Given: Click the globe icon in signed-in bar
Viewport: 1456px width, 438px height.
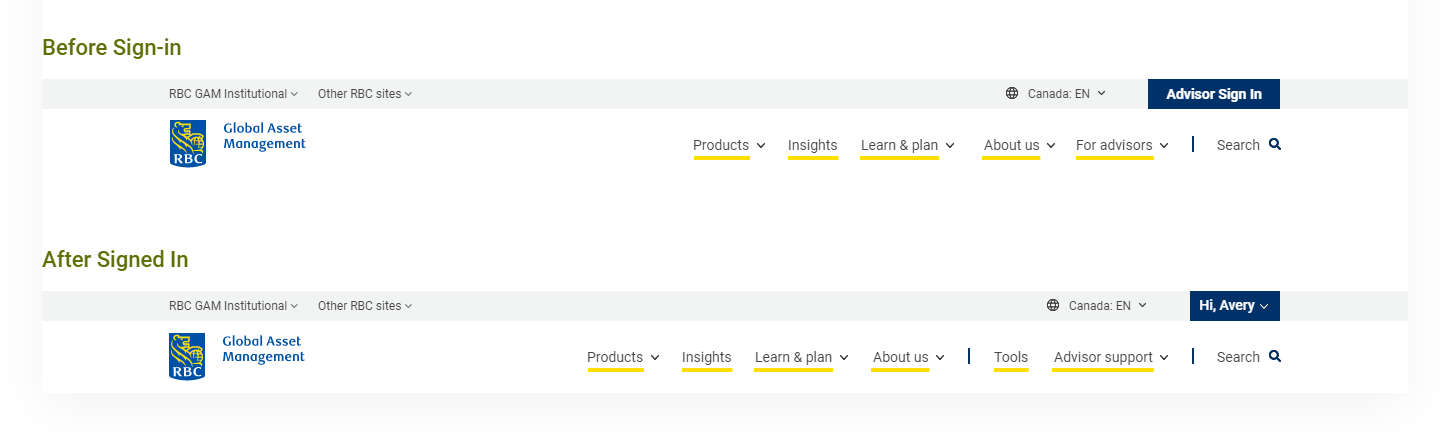Looking at the screenshot, I should click(1053, 306).
